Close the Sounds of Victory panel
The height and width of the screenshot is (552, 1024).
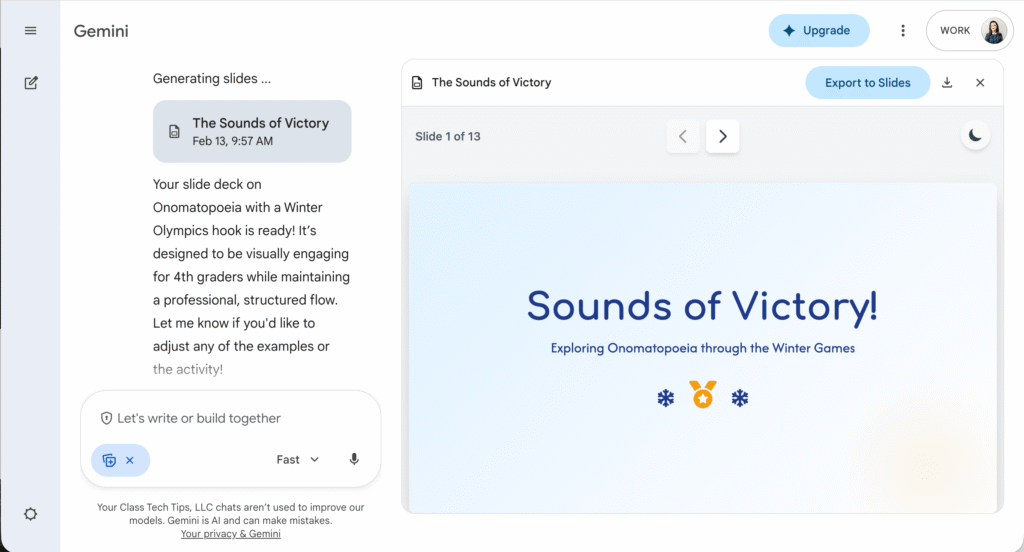click(980, 83)
